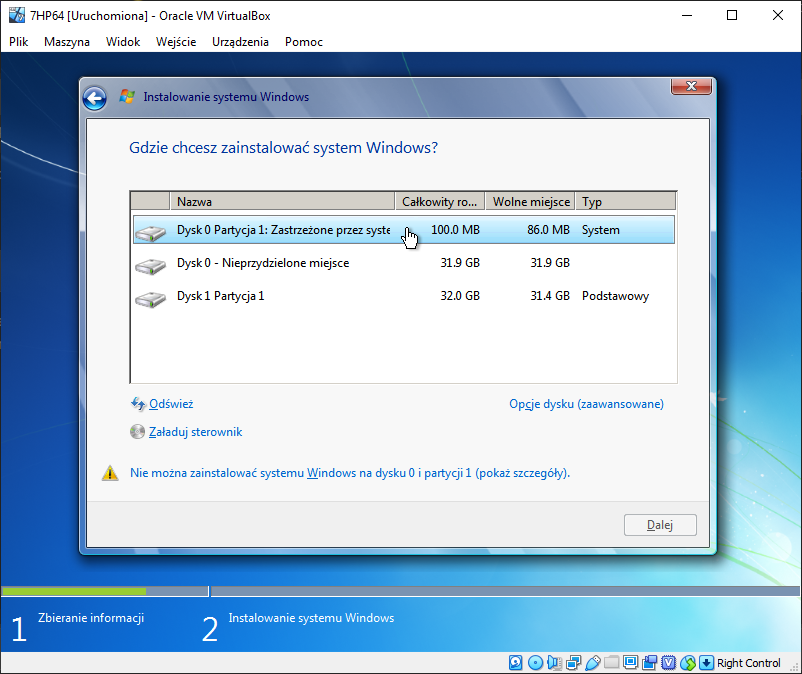Click the Nazwa column header
This screenshot has width=802, height=674.
click(x=282, y=201)
